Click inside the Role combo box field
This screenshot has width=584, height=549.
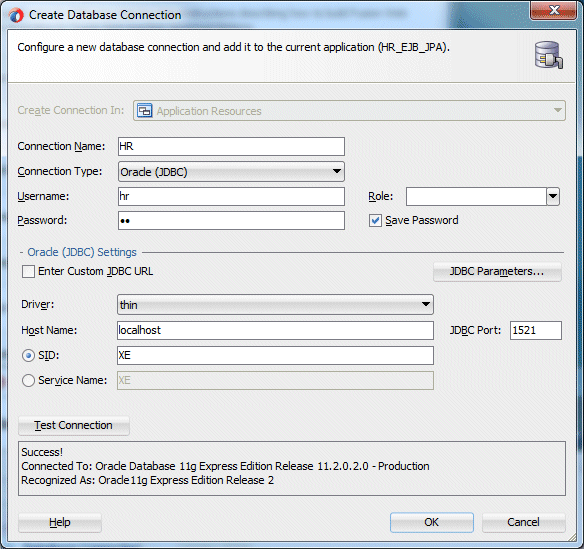tap(476, 196)
